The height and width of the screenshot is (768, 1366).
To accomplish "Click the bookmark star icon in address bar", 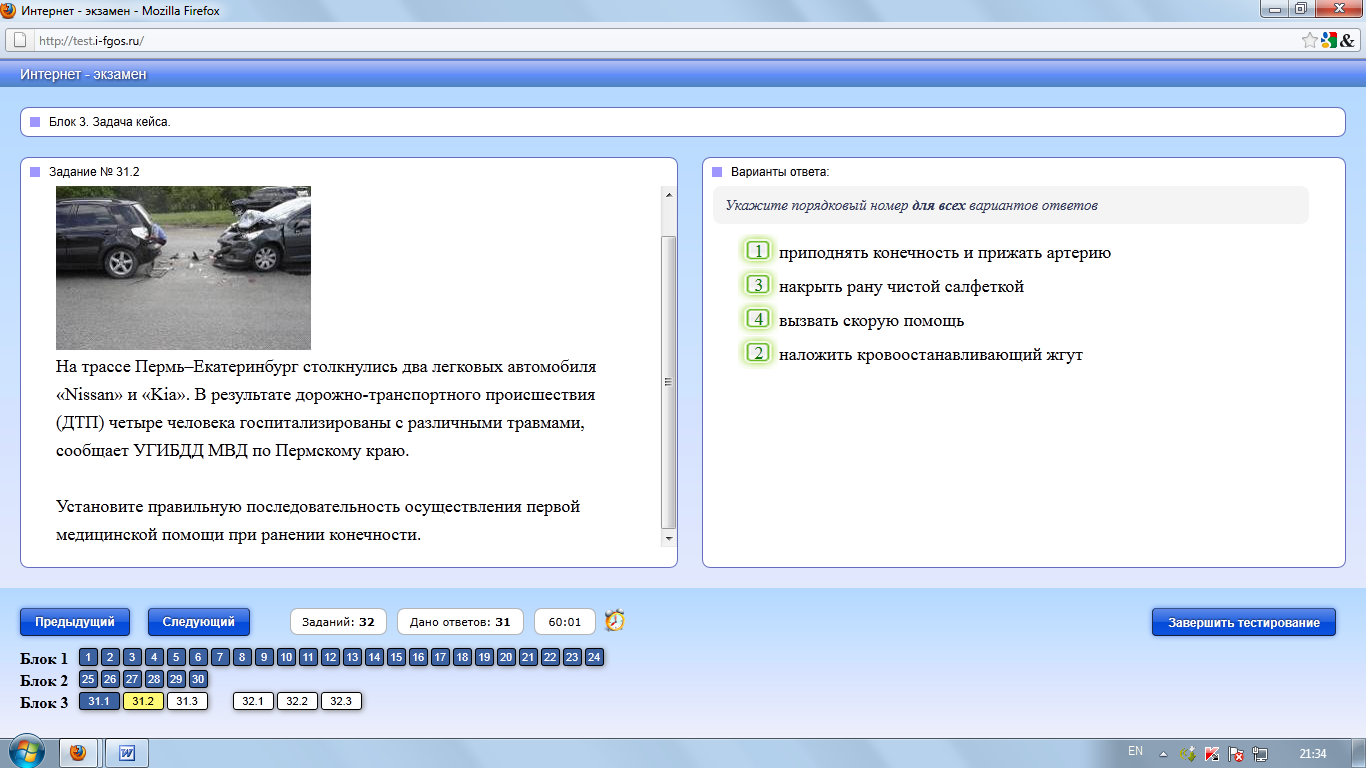I will click(x=1309, y=40).
